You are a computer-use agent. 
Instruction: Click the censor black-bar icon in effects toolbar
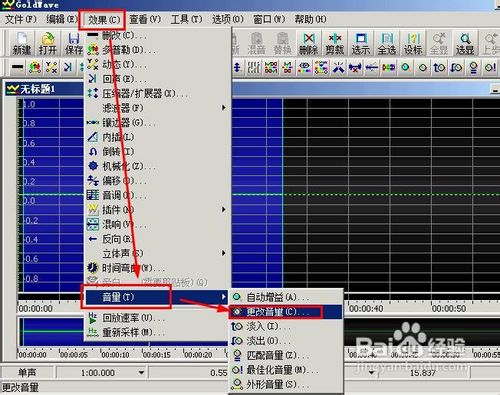[17, 68]
